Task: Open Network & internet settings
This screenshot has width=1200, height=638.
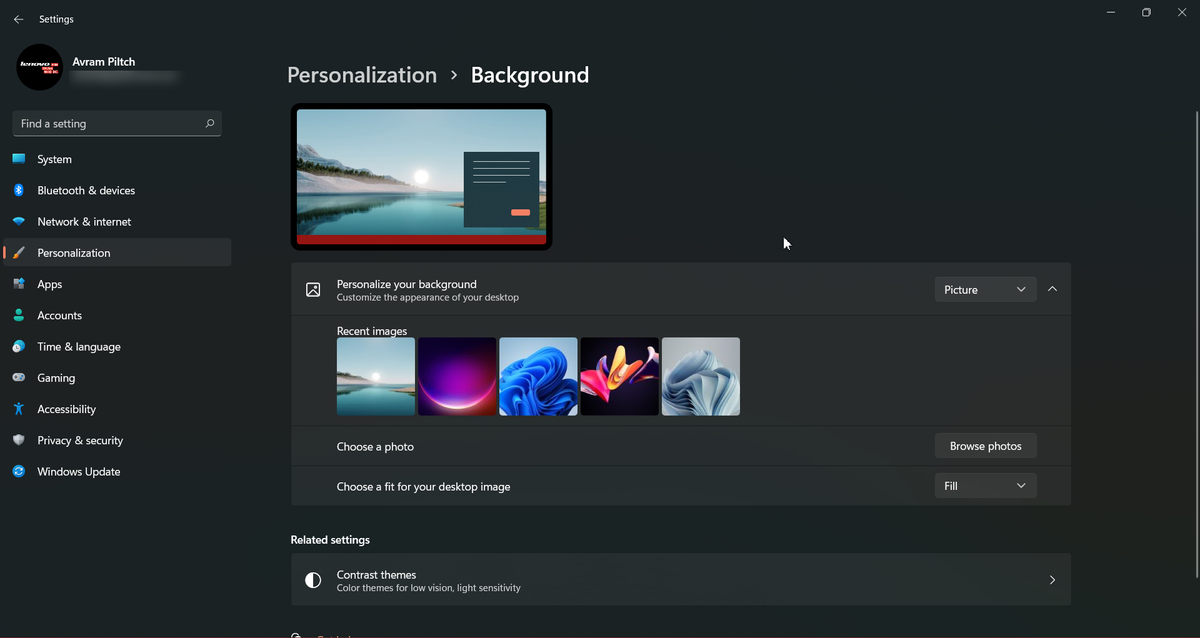Action: [x=84, y=221]
